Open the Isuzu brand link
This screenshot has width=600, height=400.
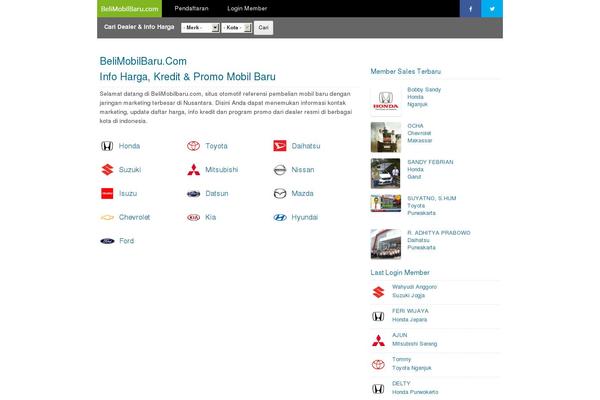point(128,193)
